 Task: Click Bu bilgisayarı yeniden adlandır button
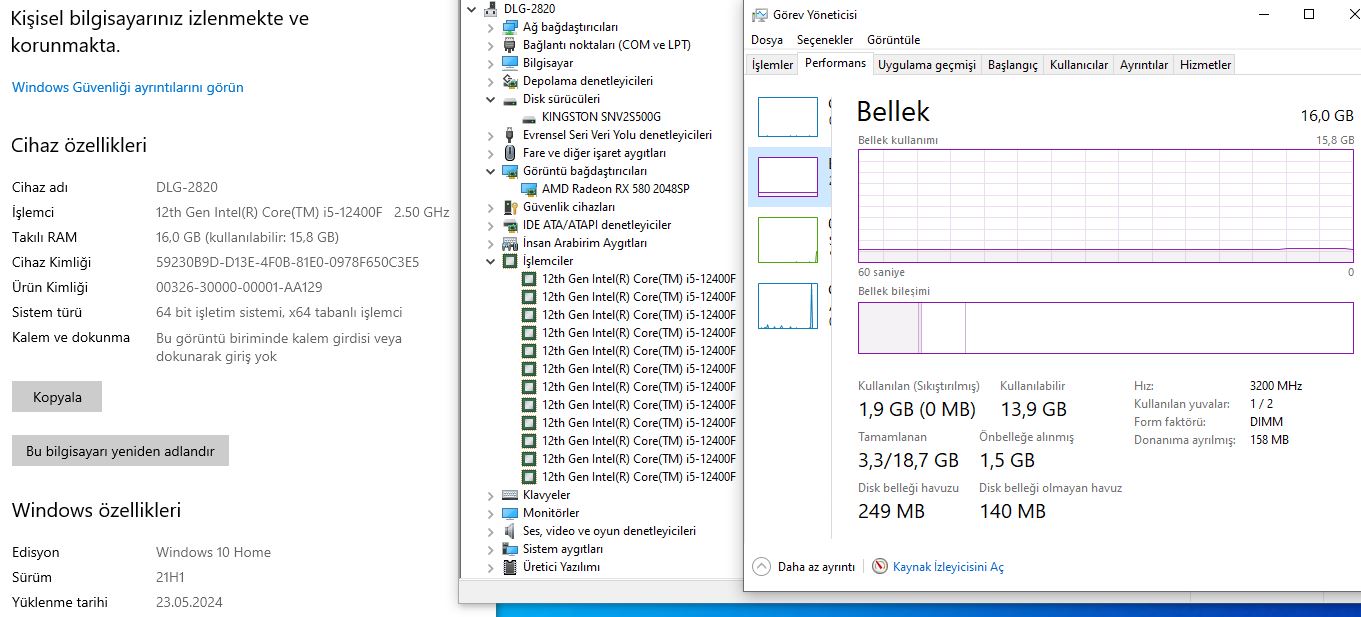pos(120,451)
